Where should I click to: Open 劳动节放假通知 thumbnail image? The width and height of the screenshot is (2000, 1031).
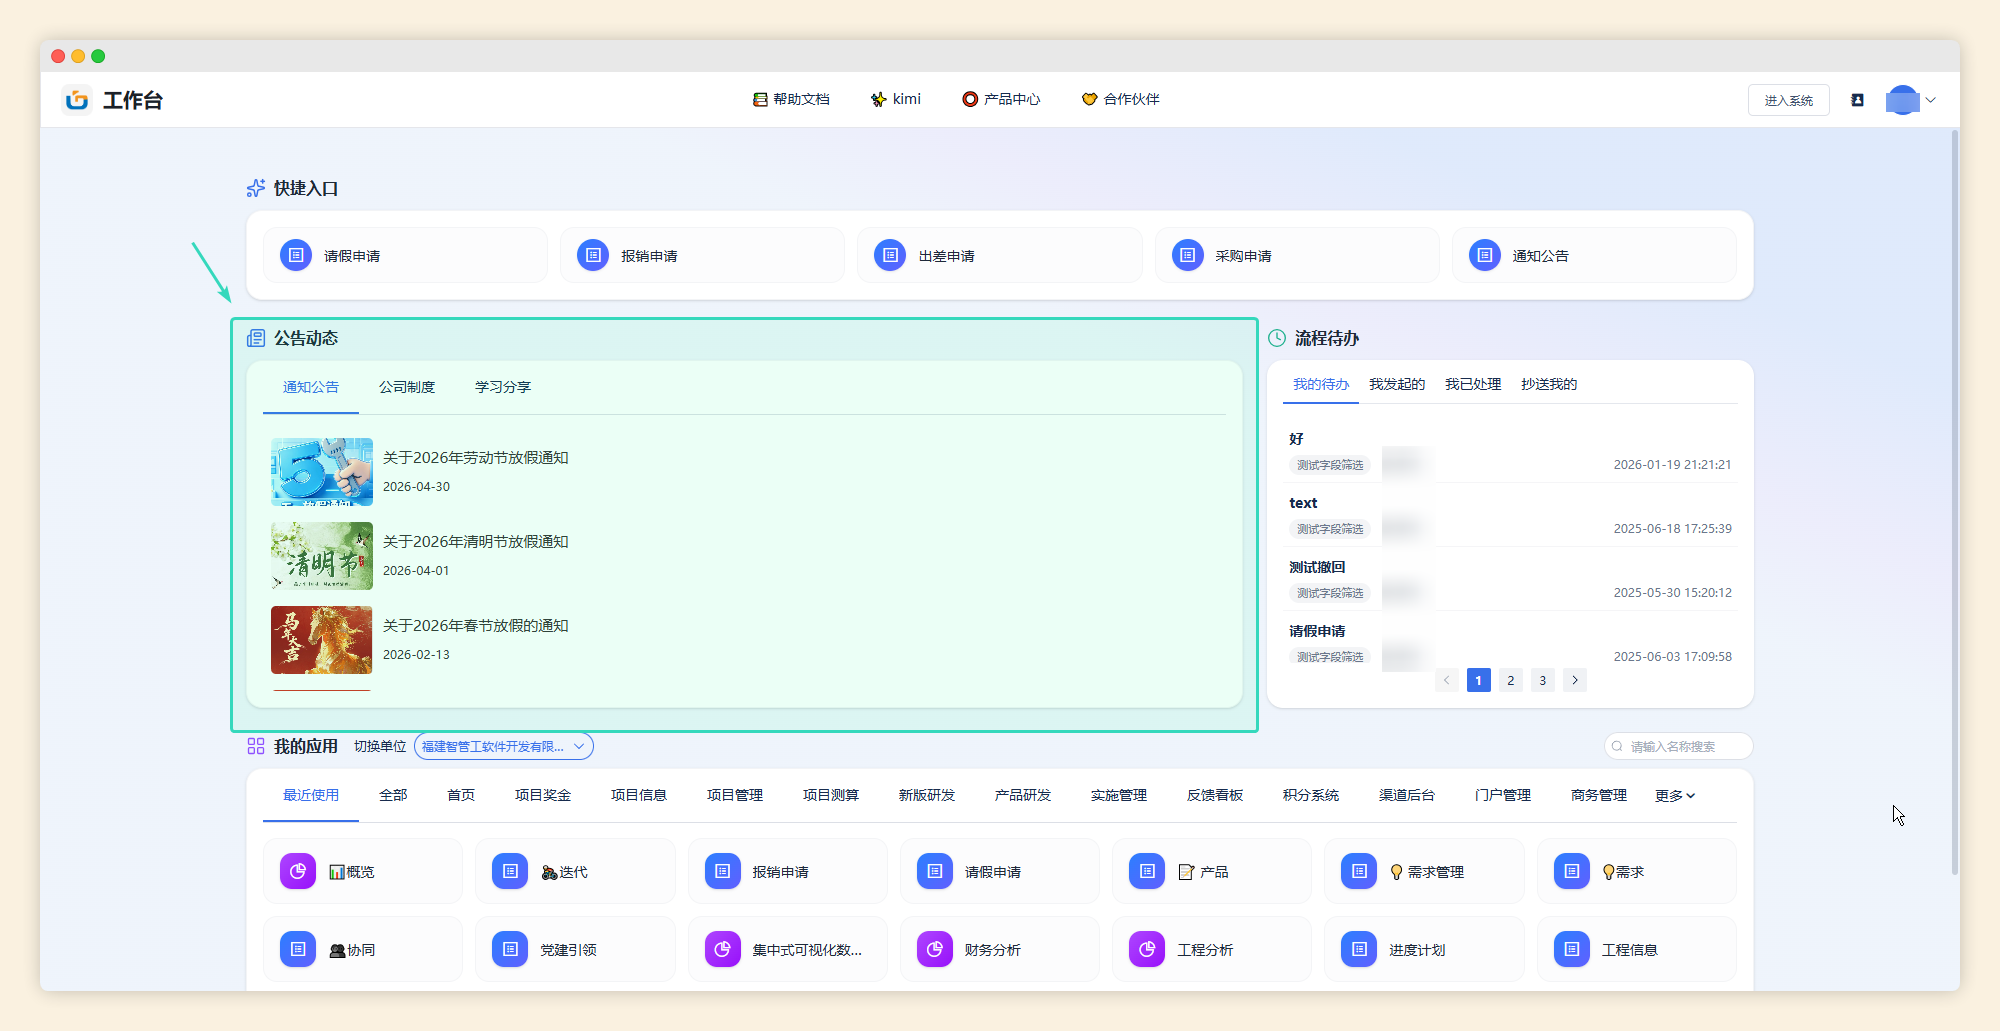pos(322,472)
